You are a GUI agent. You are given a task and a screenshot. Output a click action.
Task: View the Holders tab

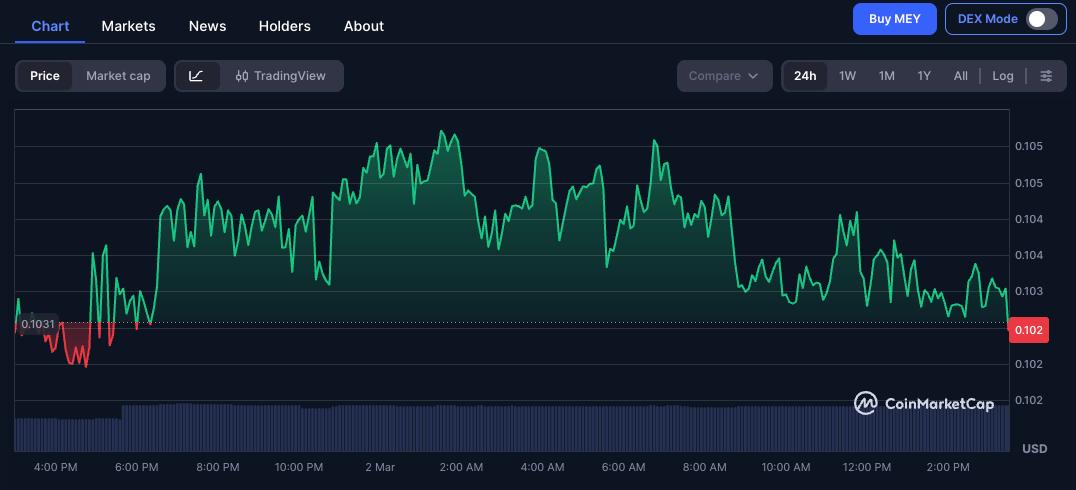[x=285, y=26]
